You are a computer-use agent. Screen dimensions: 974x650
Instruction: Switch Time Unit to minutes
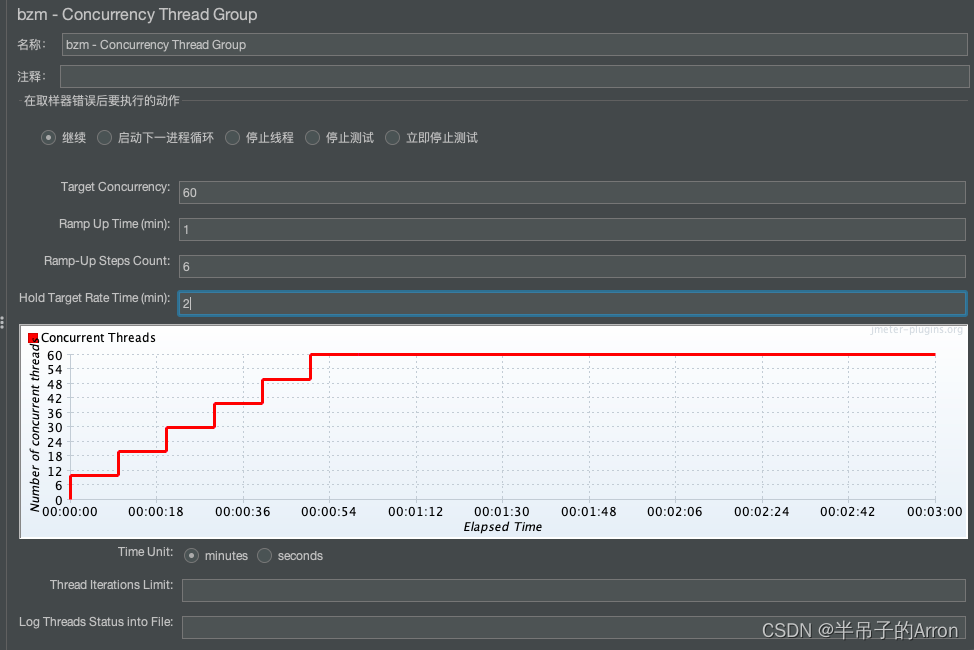coord(191,555)
